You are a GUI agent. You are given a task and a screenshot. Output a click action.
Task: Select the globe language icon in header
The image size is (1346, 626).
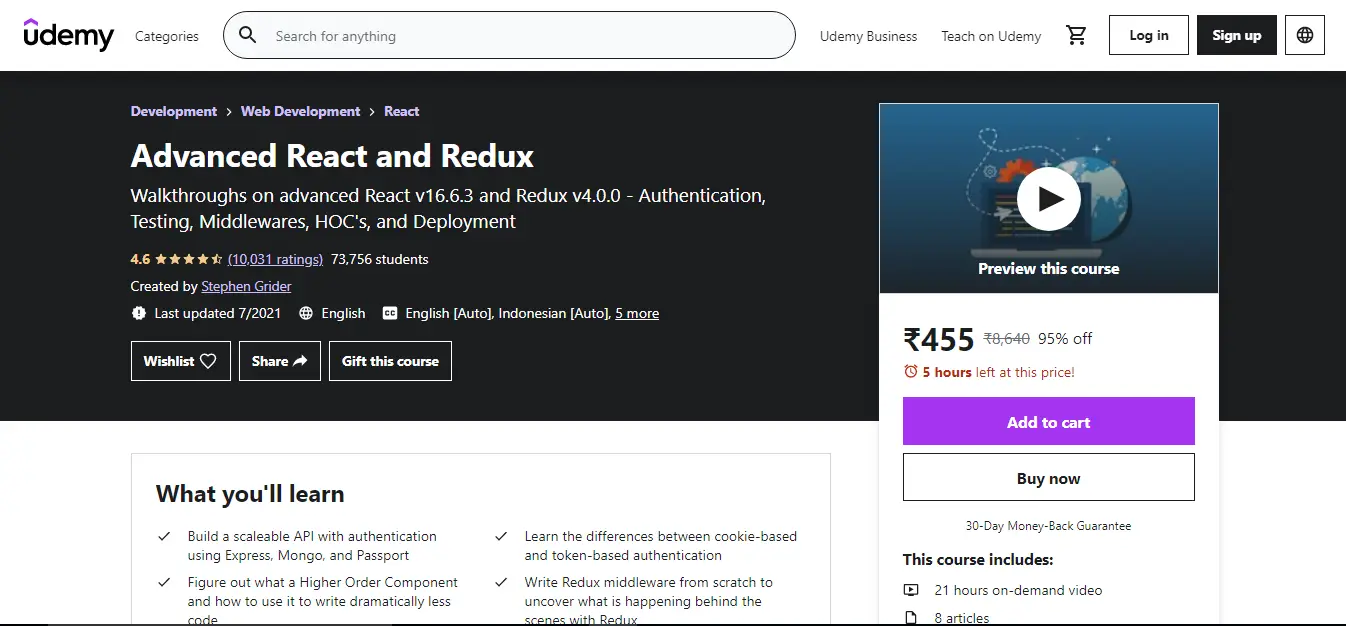[1305, 34]
